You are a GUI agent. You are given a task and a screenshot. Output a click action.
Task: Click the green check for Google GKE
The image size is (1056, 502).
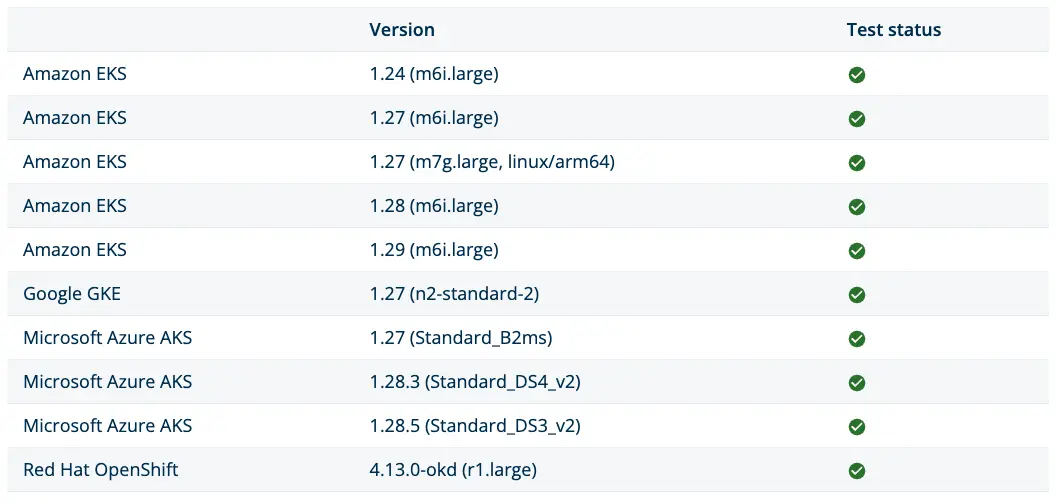857,295
